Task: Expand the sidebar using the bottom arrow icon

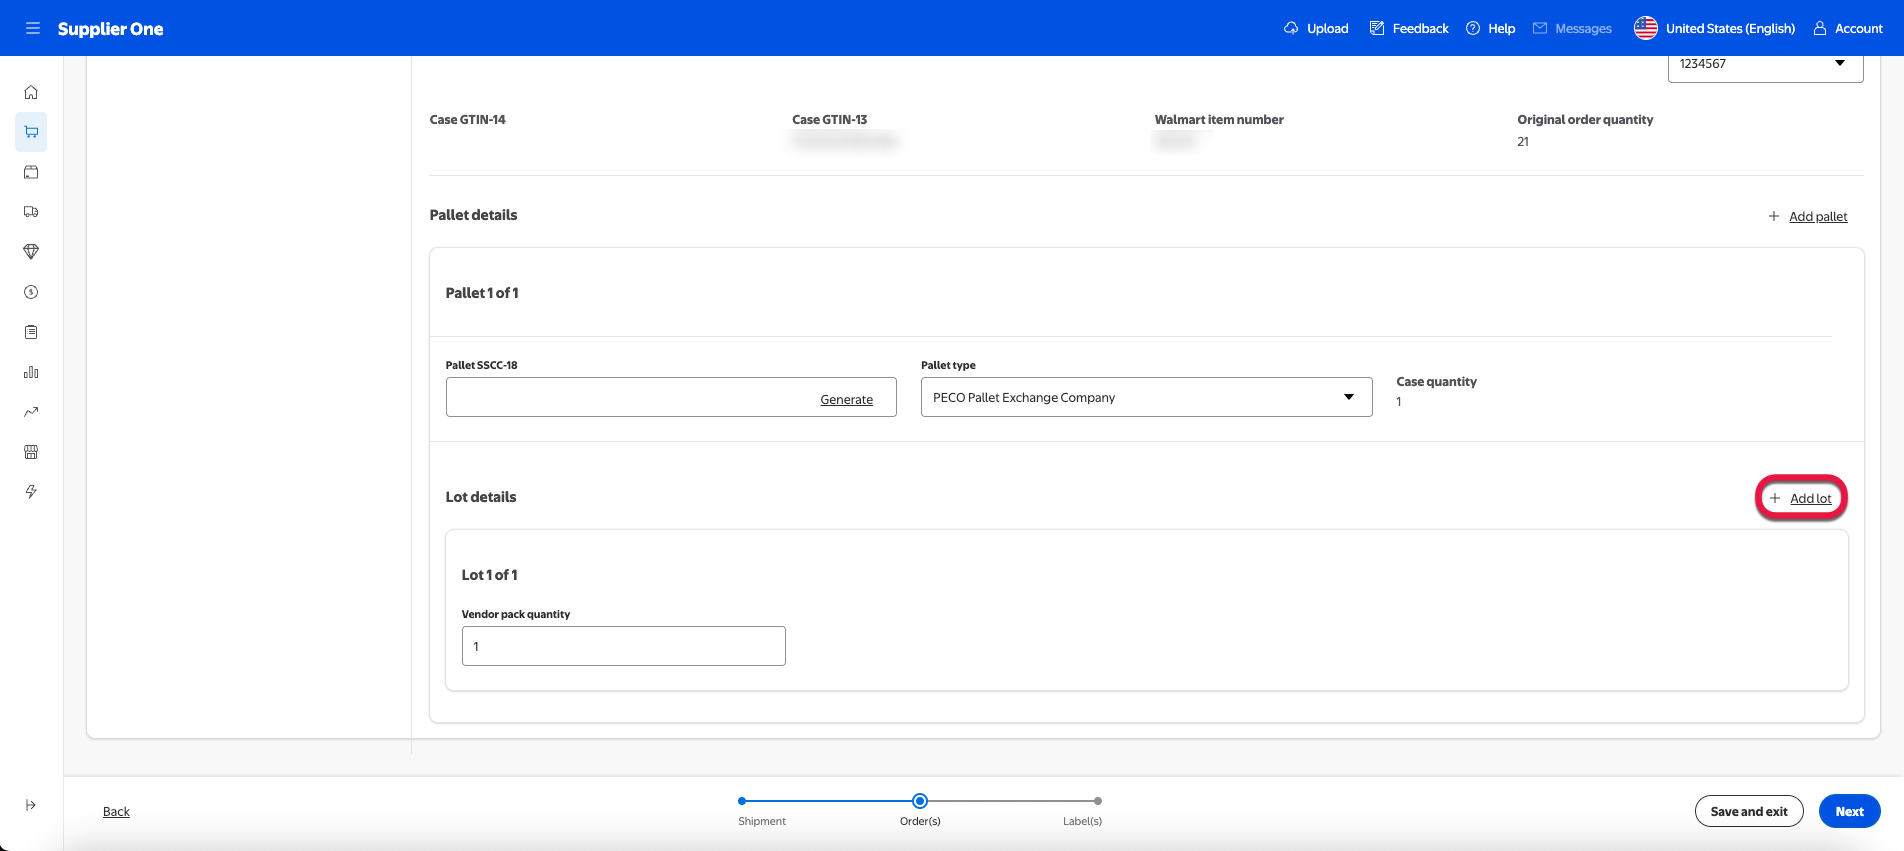Action: [x=31, y=805]
